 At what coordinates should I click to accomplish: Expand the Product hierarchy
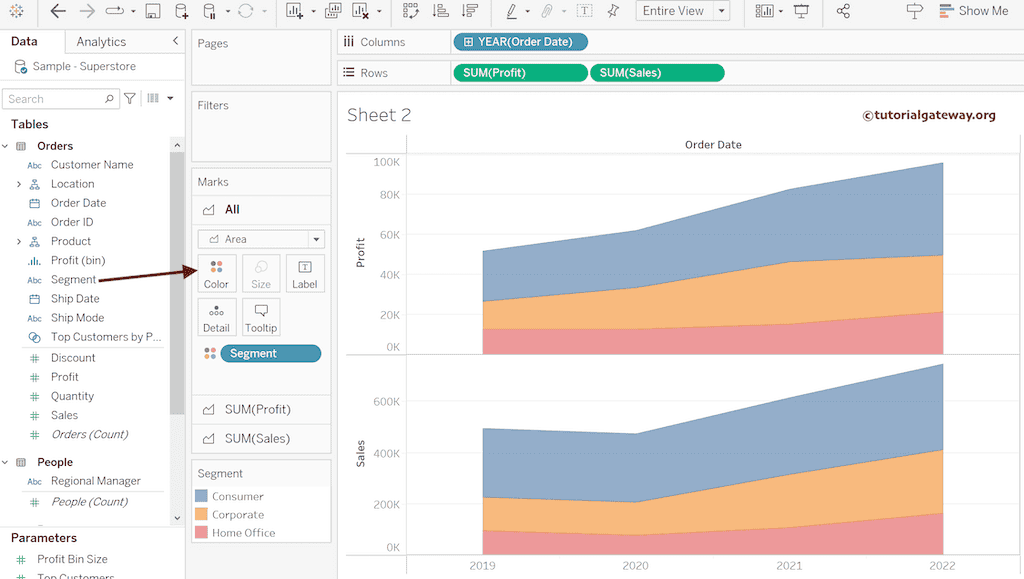[19, 241]
